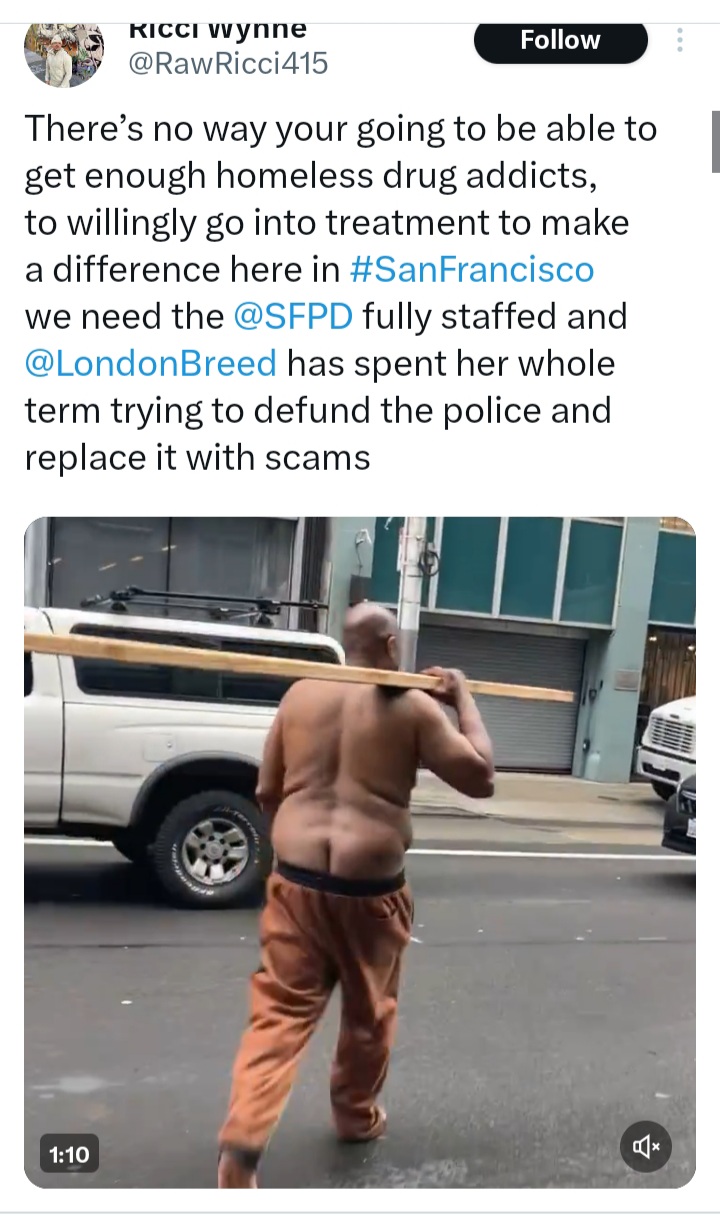Image resolution: width=720 pixels, height=1221 pixels.
Task: Click the 'to willingly go into treatment' line
Action: point(326,222)
